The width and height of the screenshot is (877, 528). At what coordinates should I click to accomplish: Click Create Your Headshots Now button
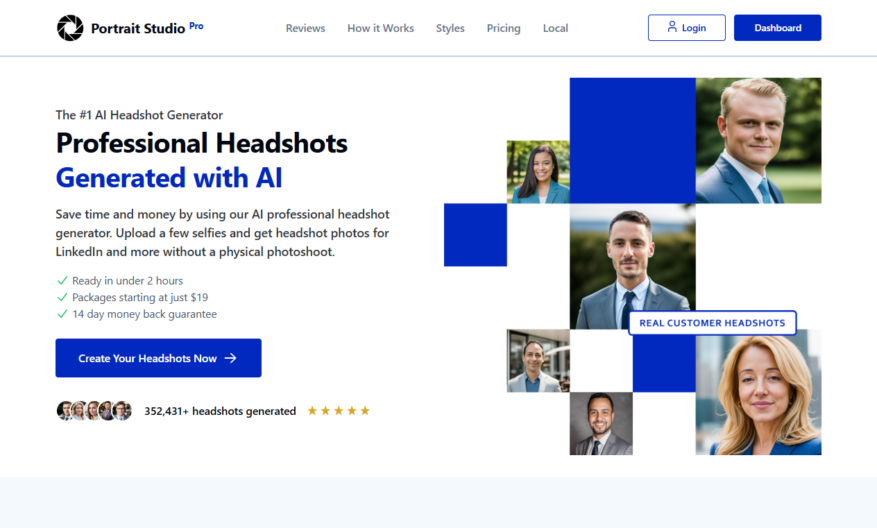pos(158,358)
